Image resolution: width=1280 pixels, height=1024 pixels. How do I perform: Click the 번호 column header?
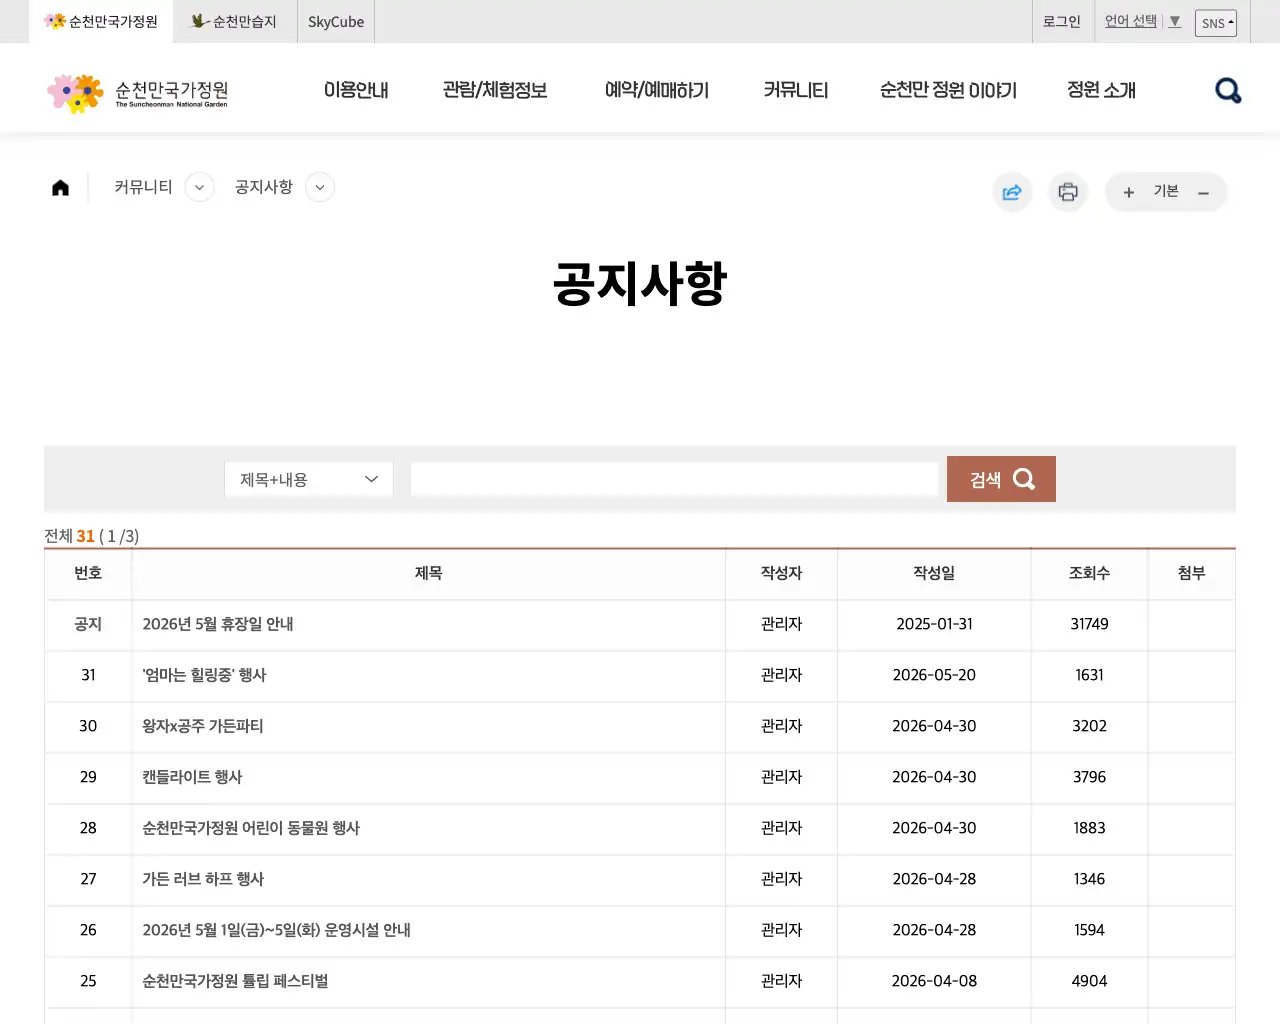tap(88, 573)
